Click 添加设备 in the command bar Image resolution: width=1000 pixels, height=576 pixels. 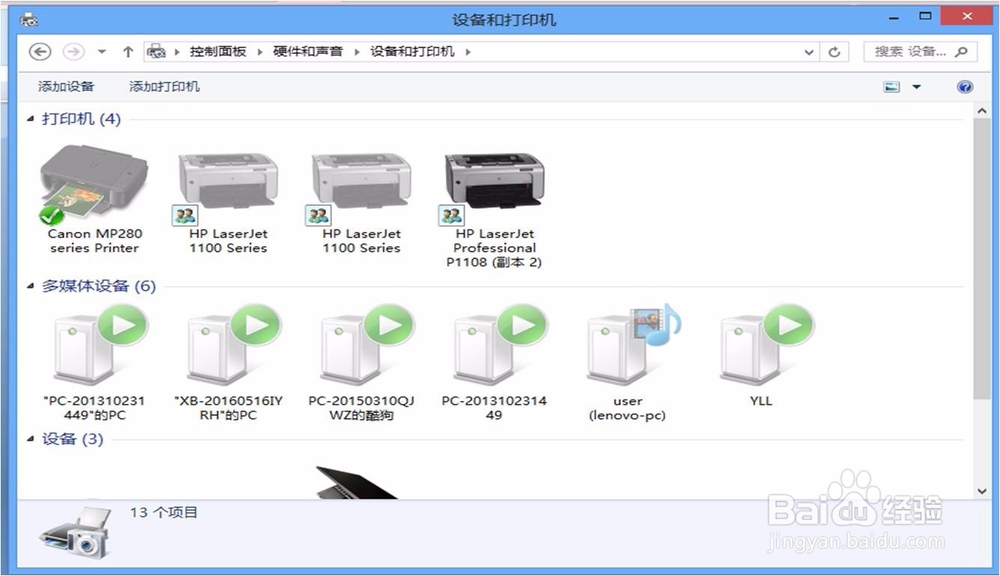click(66, 87)
